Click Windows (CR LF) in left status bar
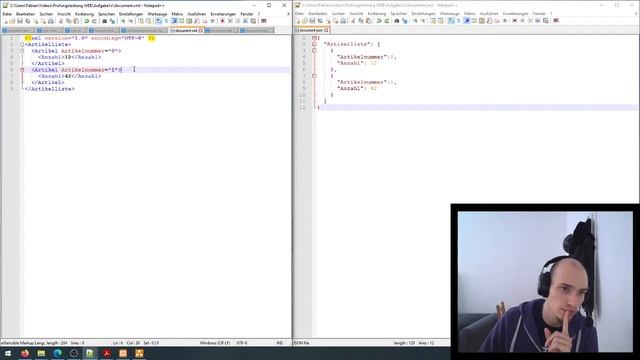 coord(215,343)
